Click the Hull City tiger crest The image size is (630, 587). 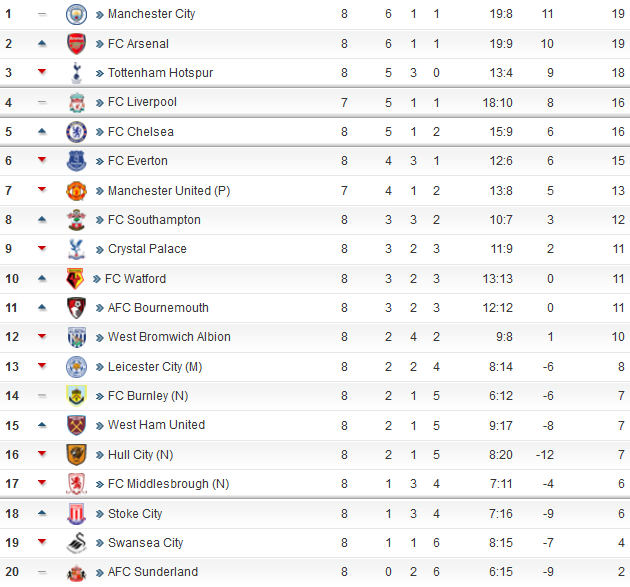click(x=76, y=455)
